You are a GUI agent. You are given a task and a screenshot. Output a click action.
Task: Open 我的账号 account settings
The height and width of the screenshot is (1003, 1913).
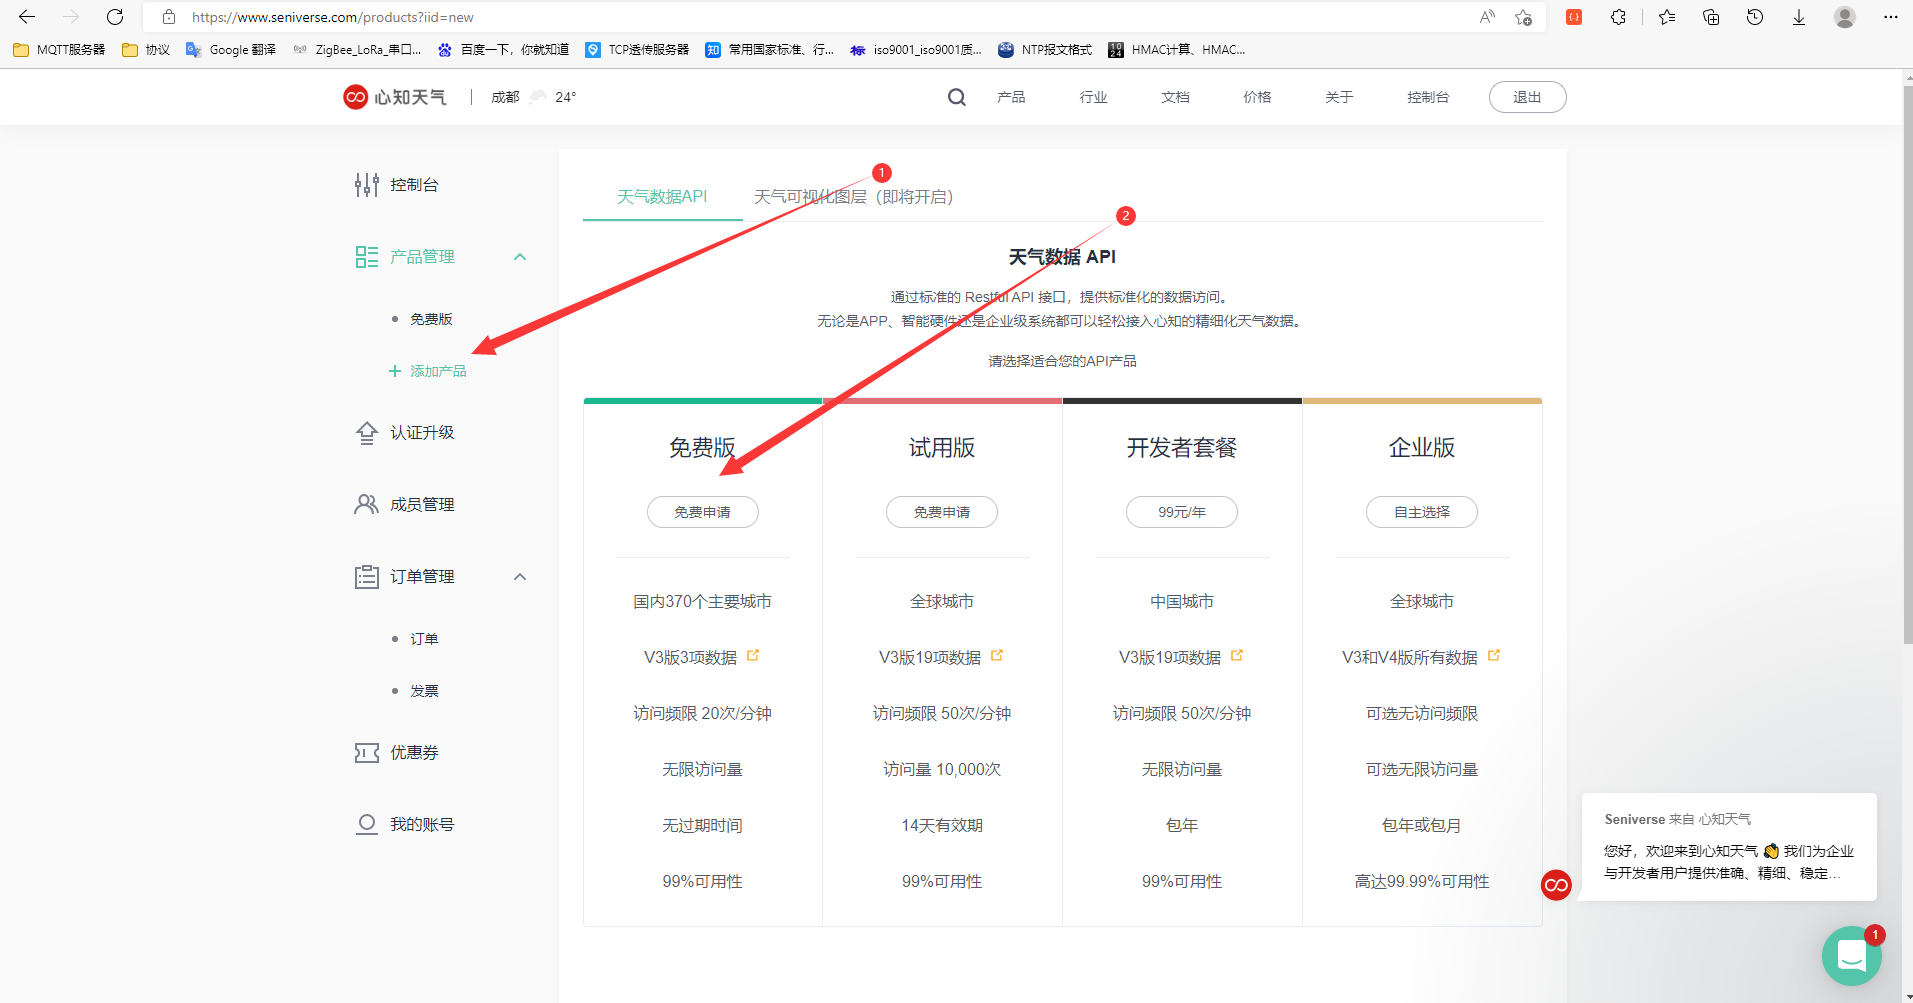[x=421, y=823]
